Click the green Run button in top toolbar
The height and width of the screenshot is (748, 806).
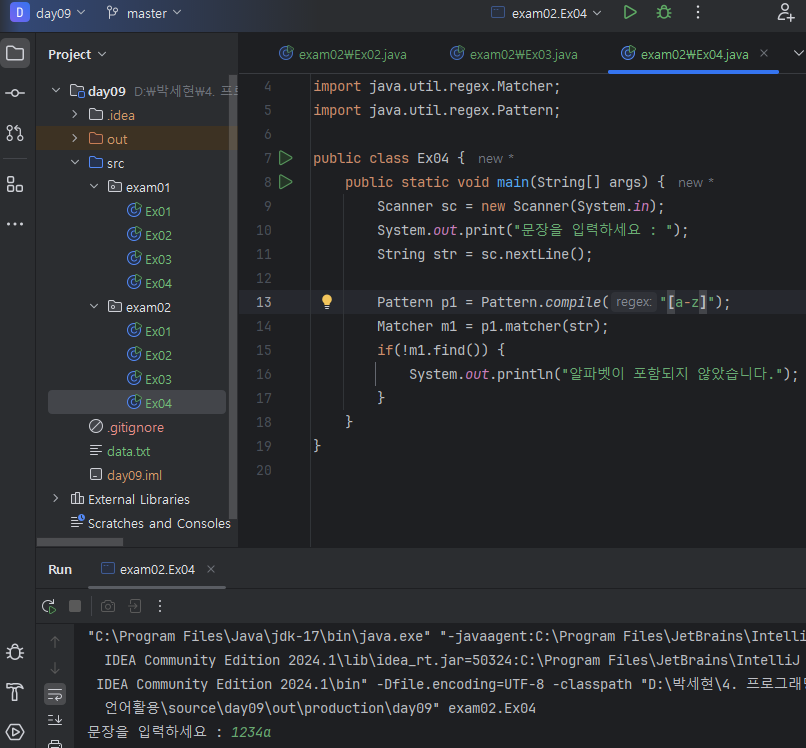point(629,13)
